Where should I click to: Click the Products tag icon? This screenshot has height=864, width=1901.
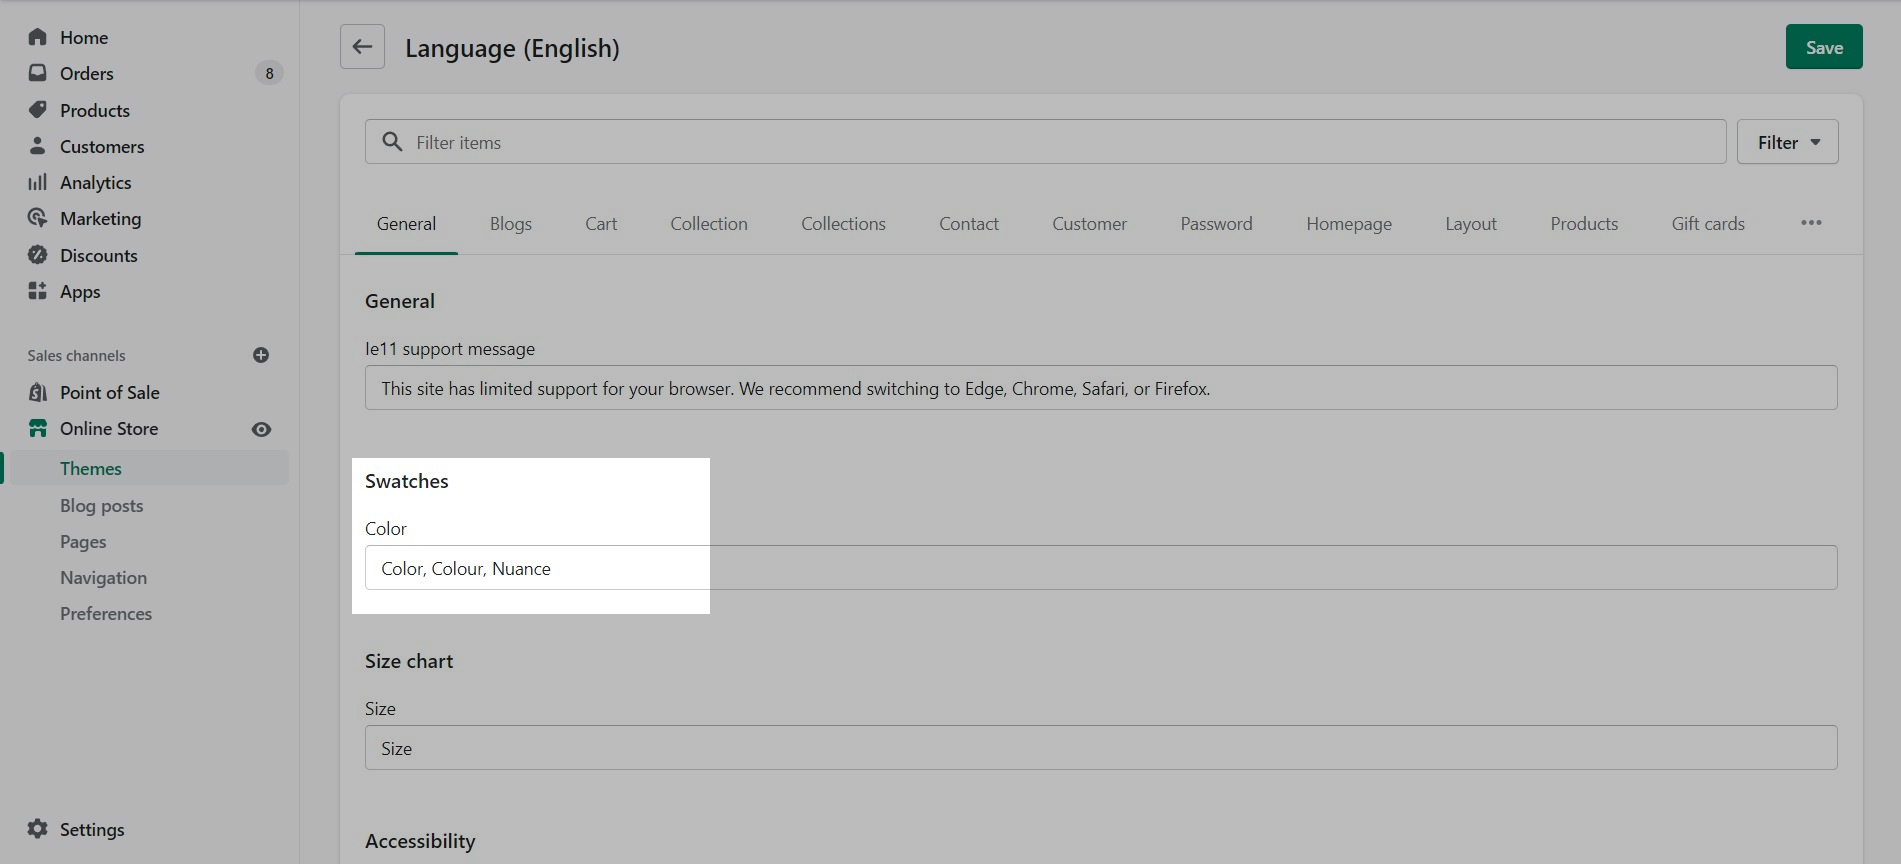(x=38, y=110)
